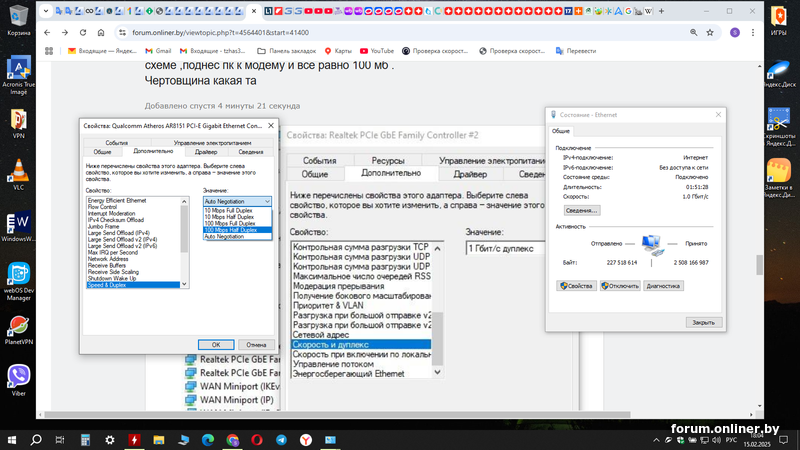Open the Recycle Bin (Корзина) icon
The width and height of the screenshot is (800, 450).
point(18,20)
